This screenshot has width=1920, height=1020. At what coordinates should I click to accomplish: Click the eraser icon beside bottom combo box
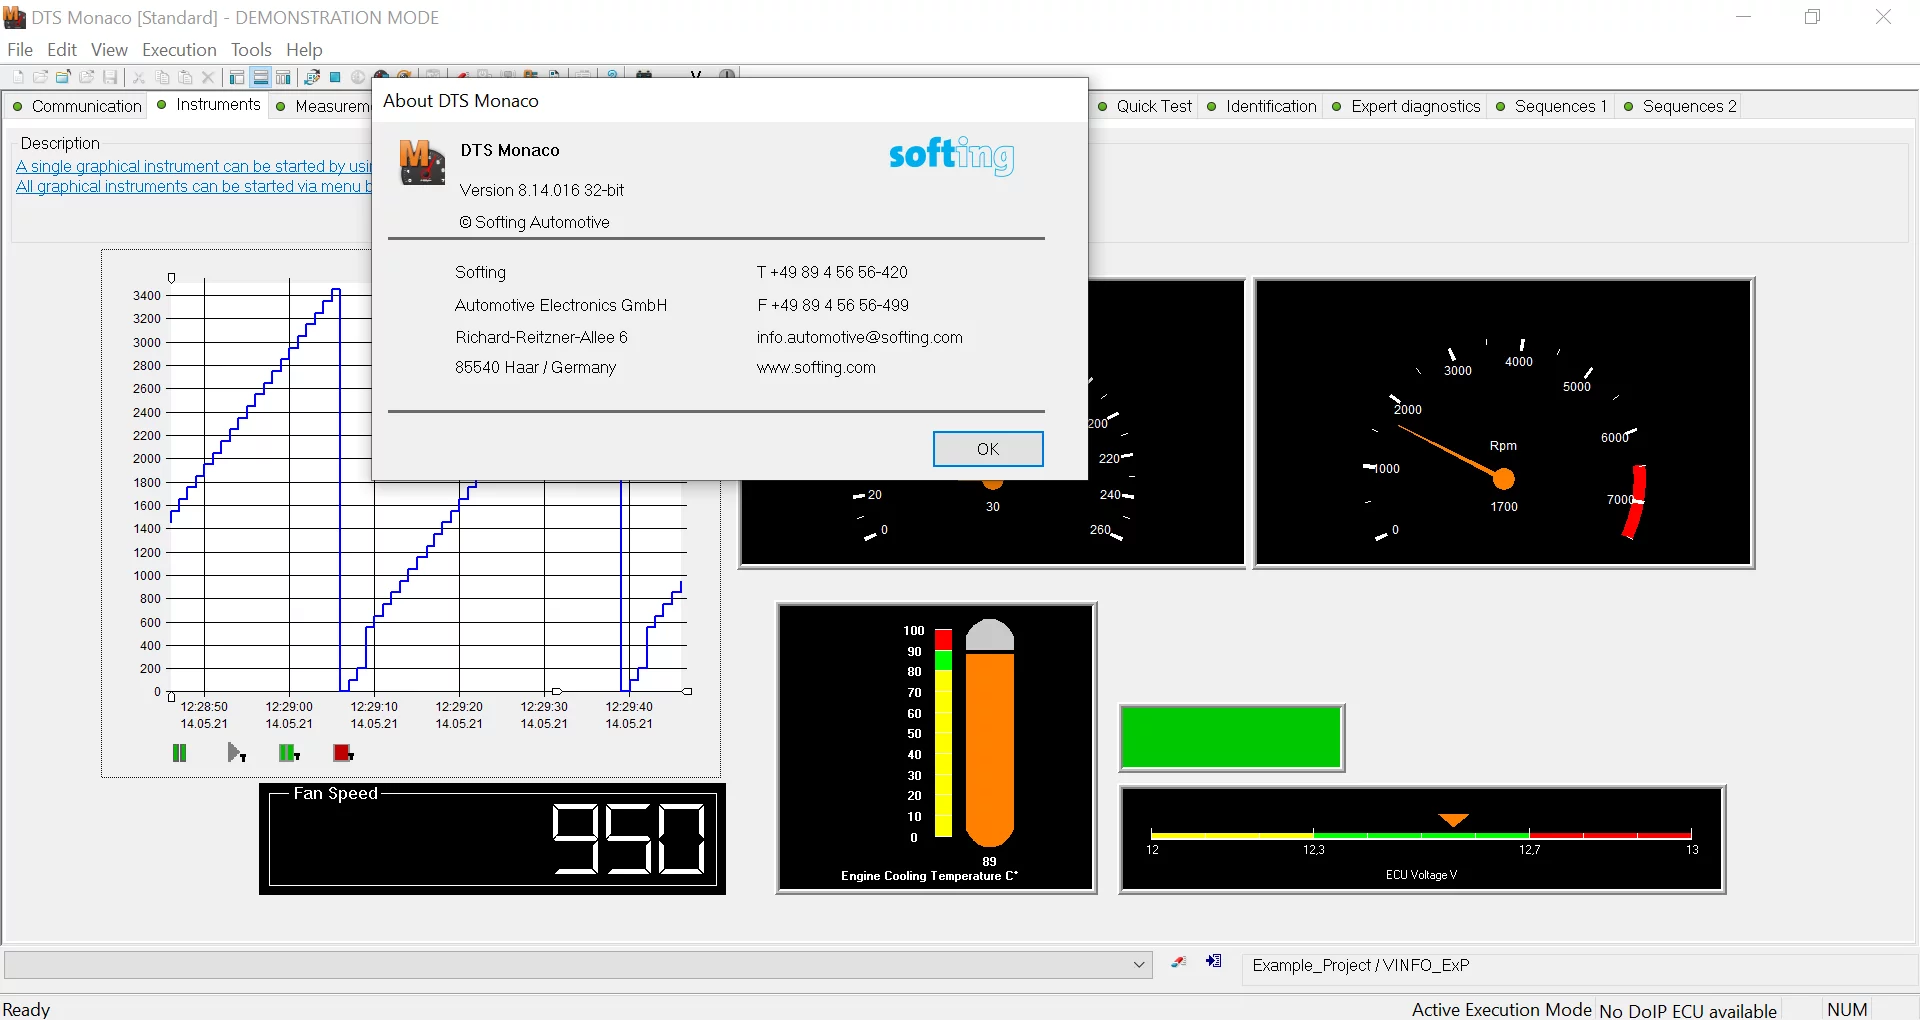(x=1179, y=962)
